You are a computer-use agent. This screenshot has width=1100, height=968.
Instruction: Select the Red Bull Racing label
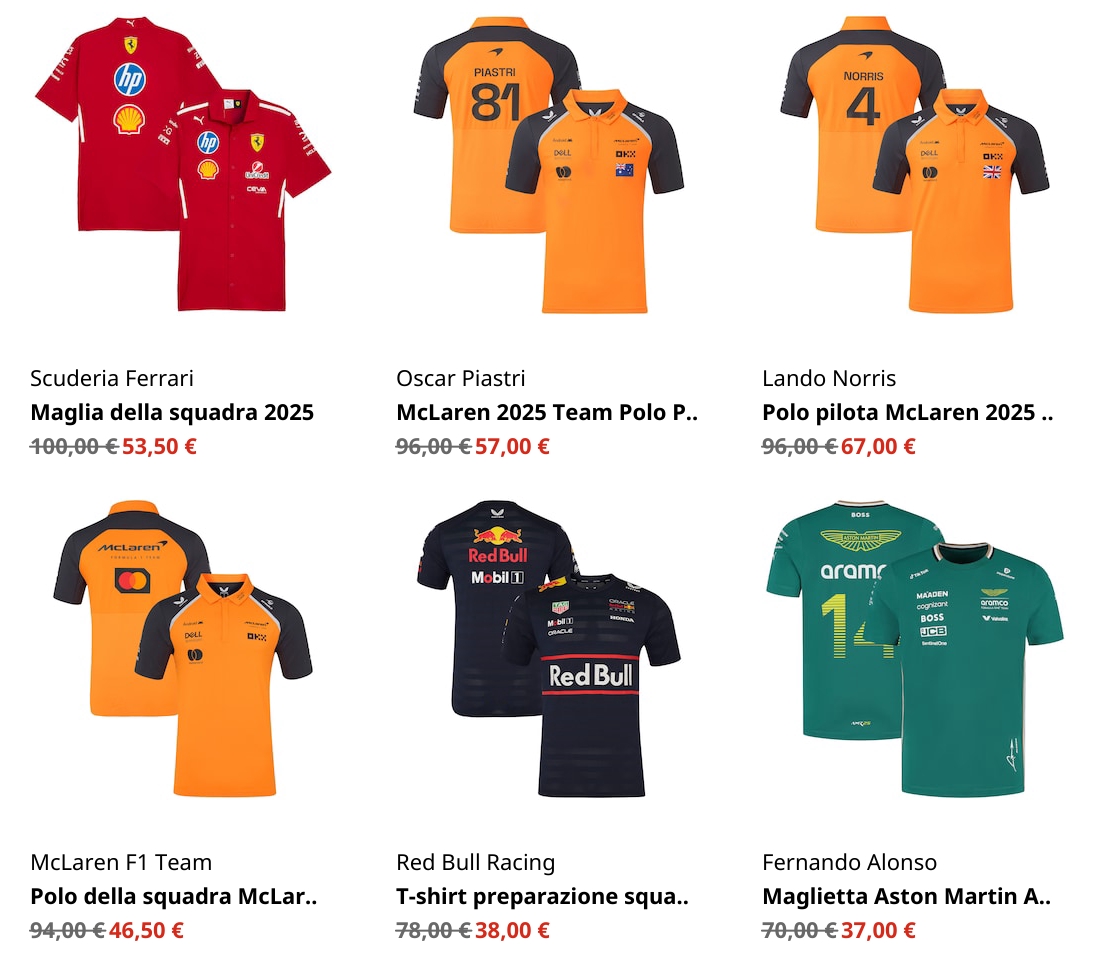[x=475, y=863]
